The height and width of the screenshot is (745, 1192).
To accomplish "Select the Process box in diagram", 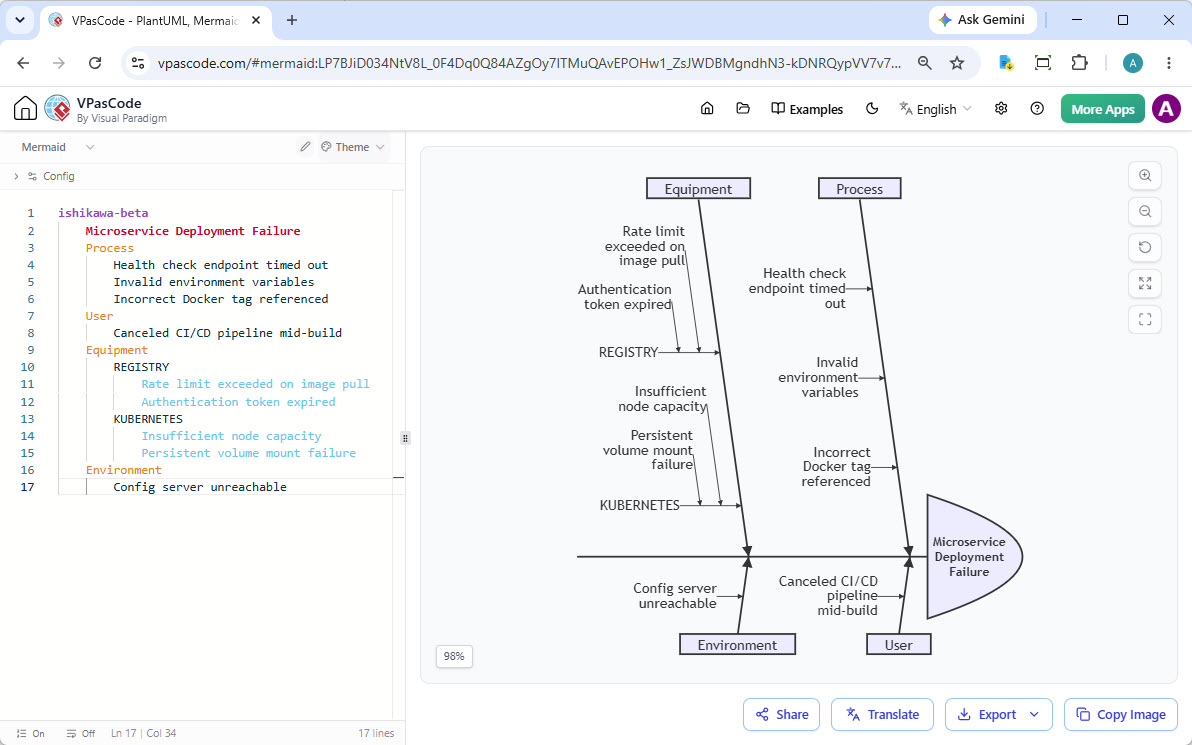I will (859, 189).
